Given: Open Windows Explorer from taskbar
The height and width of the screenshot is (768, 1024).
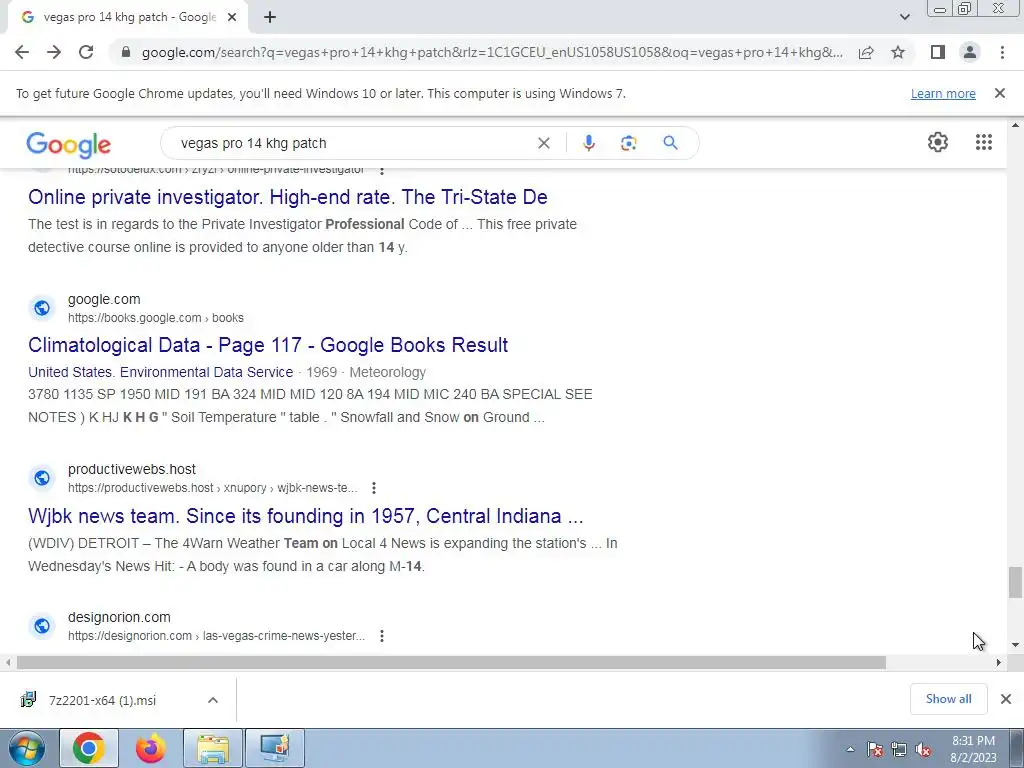Looking at the screenshot, I should [x=213, y=748].
